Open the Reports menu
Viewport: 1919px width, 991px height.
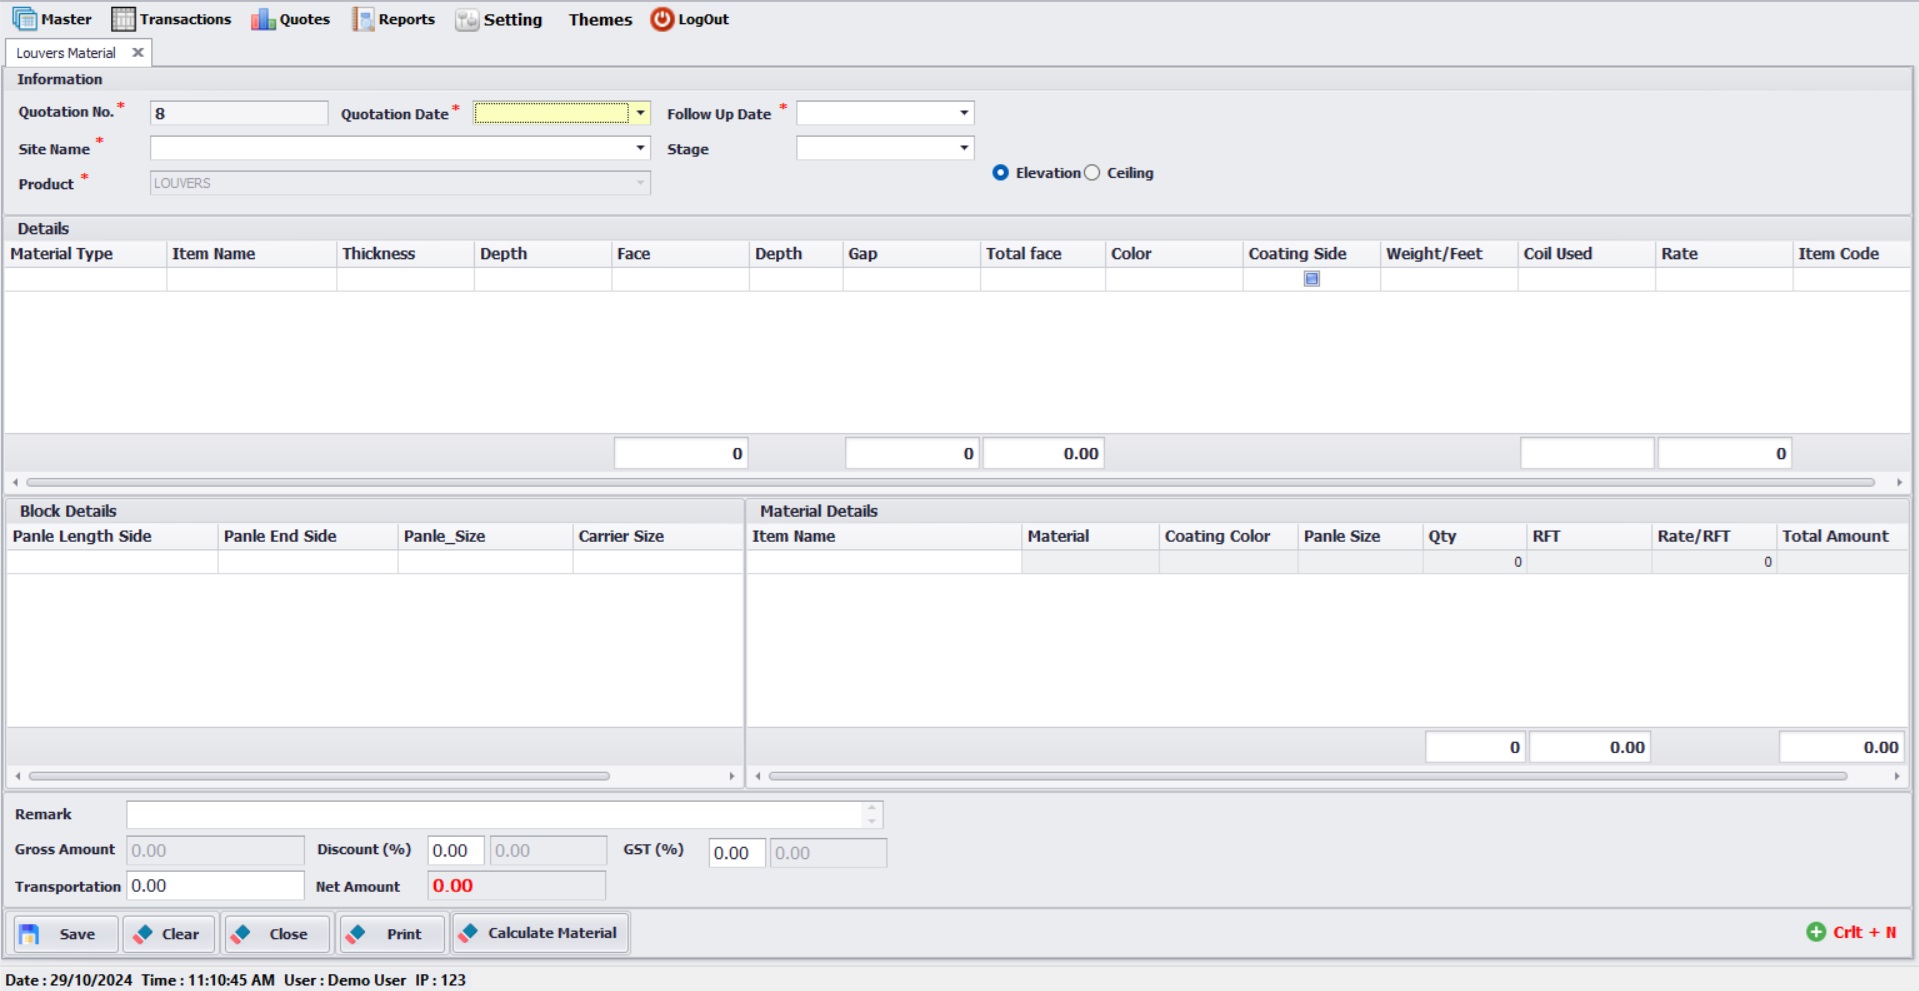(393, 19)
